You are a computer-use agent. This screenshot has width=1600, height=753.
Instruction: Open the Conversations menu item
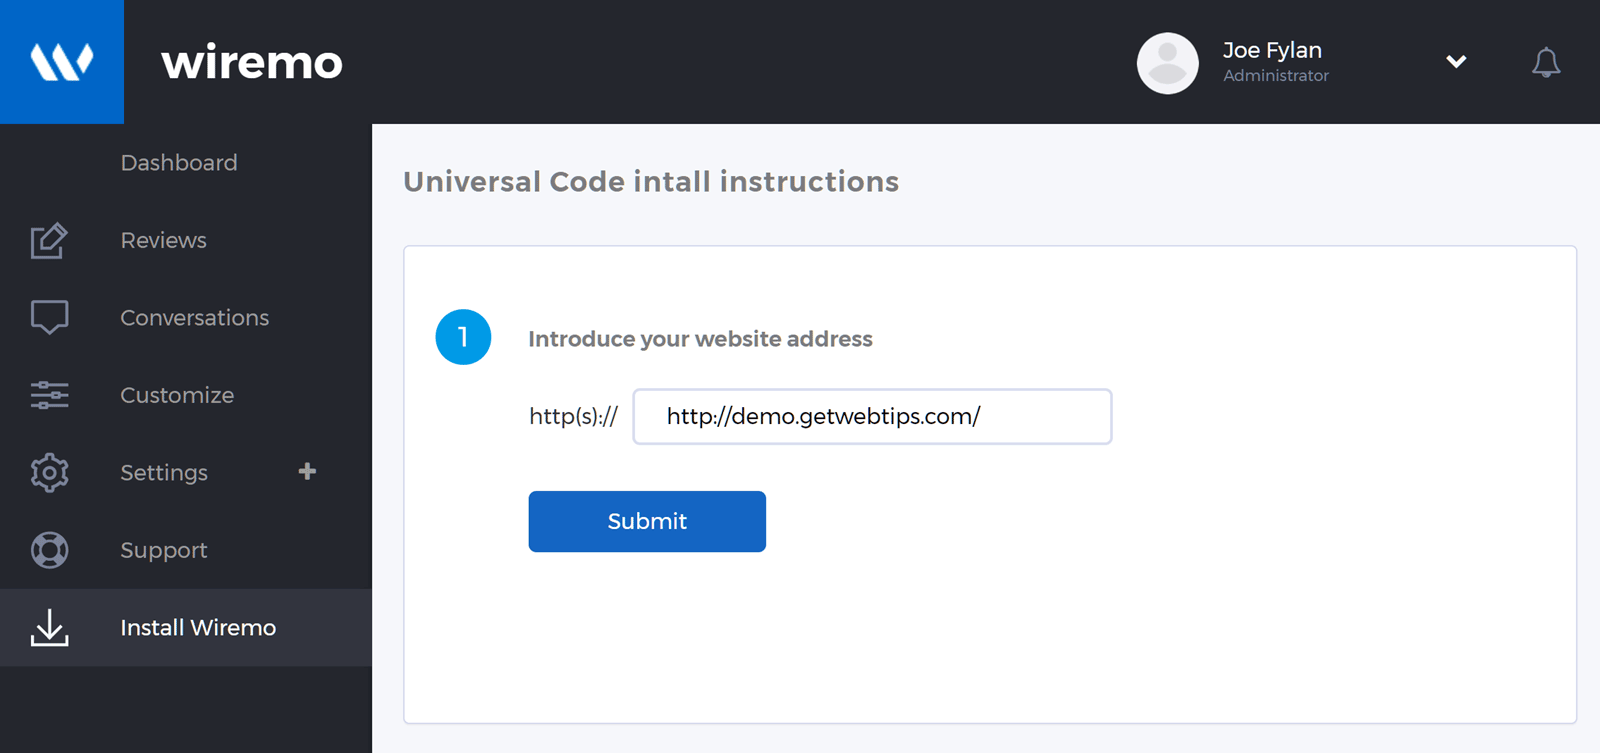pyautogui.click(x=194, y=318)
